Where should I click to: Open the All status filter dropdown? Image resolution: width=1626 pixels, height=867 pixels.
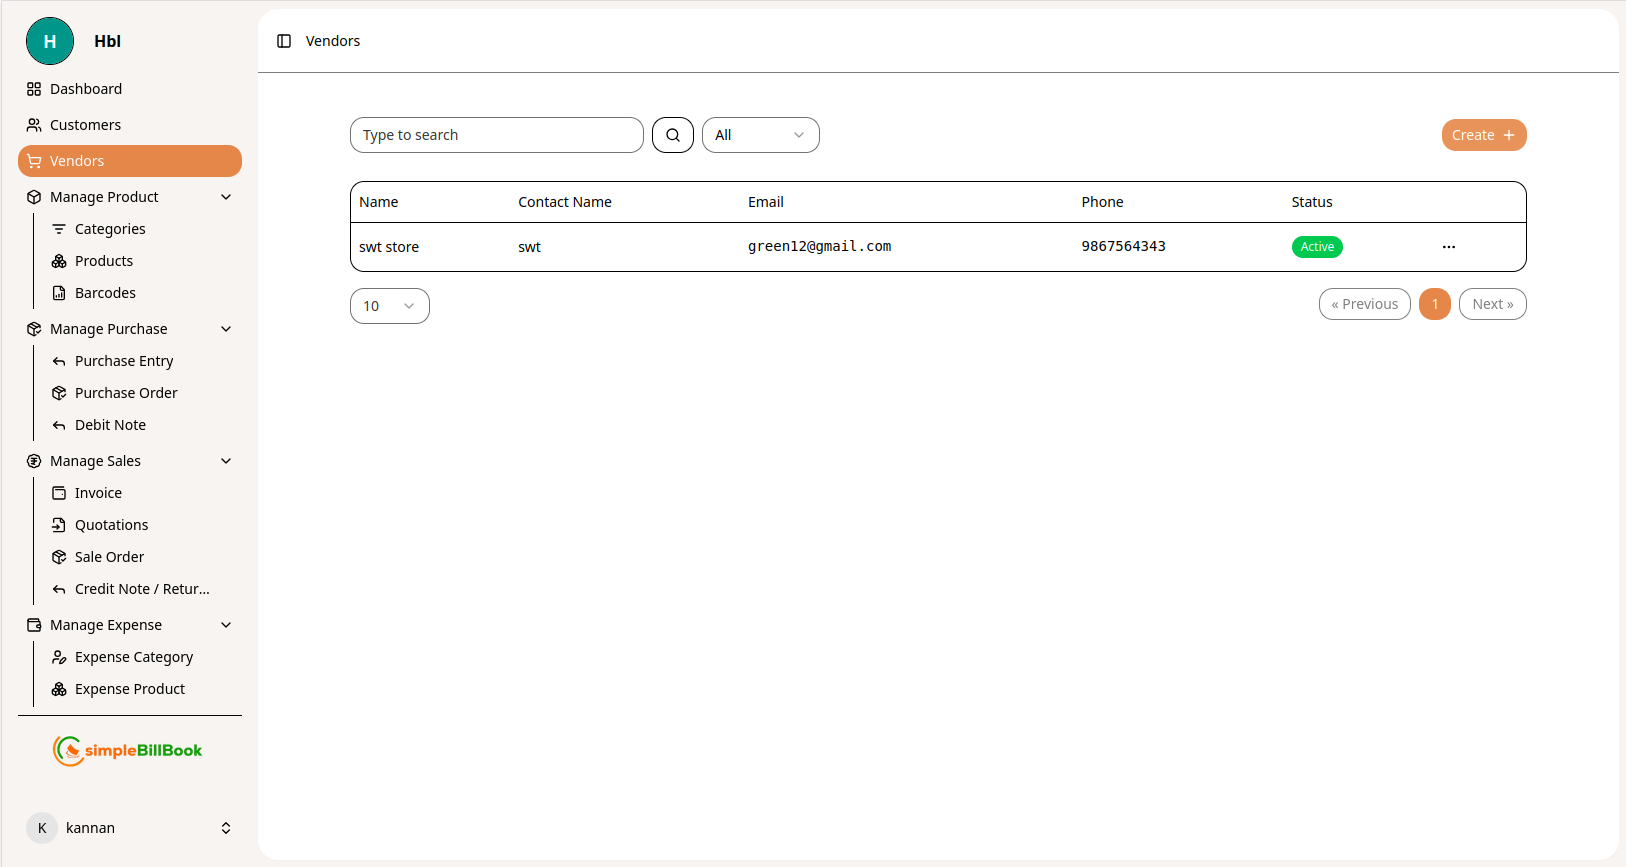pos(760,135)
